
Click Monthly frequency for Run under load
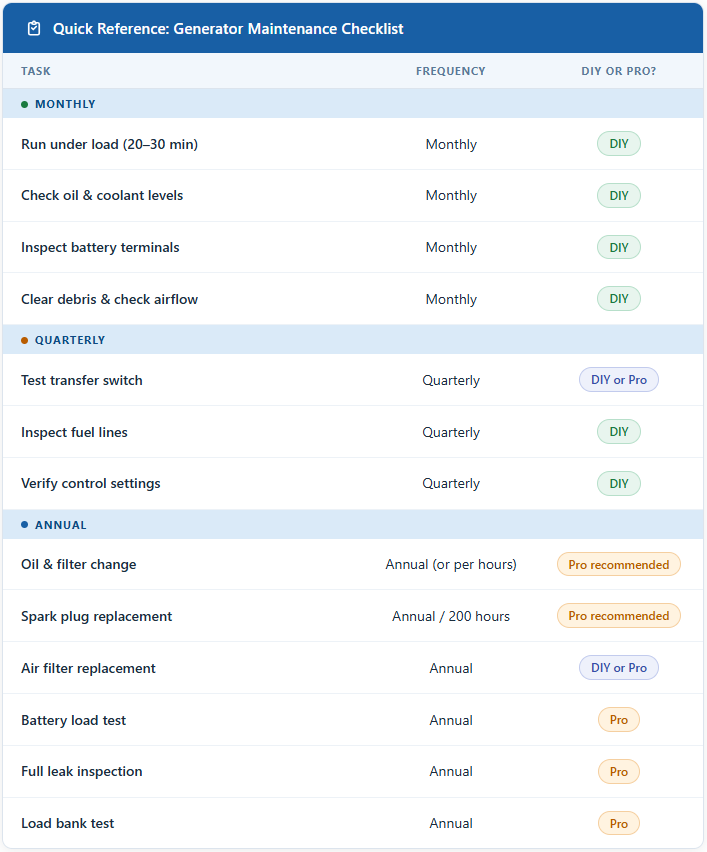pyautogui.click(x=451, y=145)
